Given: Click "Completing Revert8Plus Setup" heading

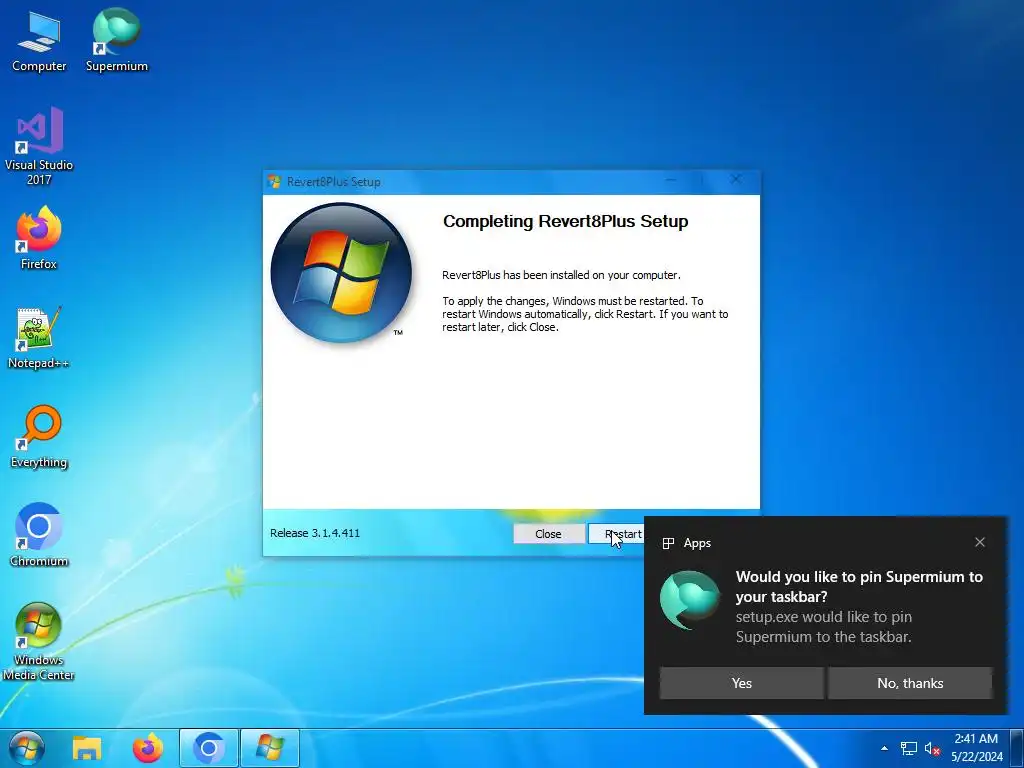Looking at the screenshot, I should click(566, 221).
